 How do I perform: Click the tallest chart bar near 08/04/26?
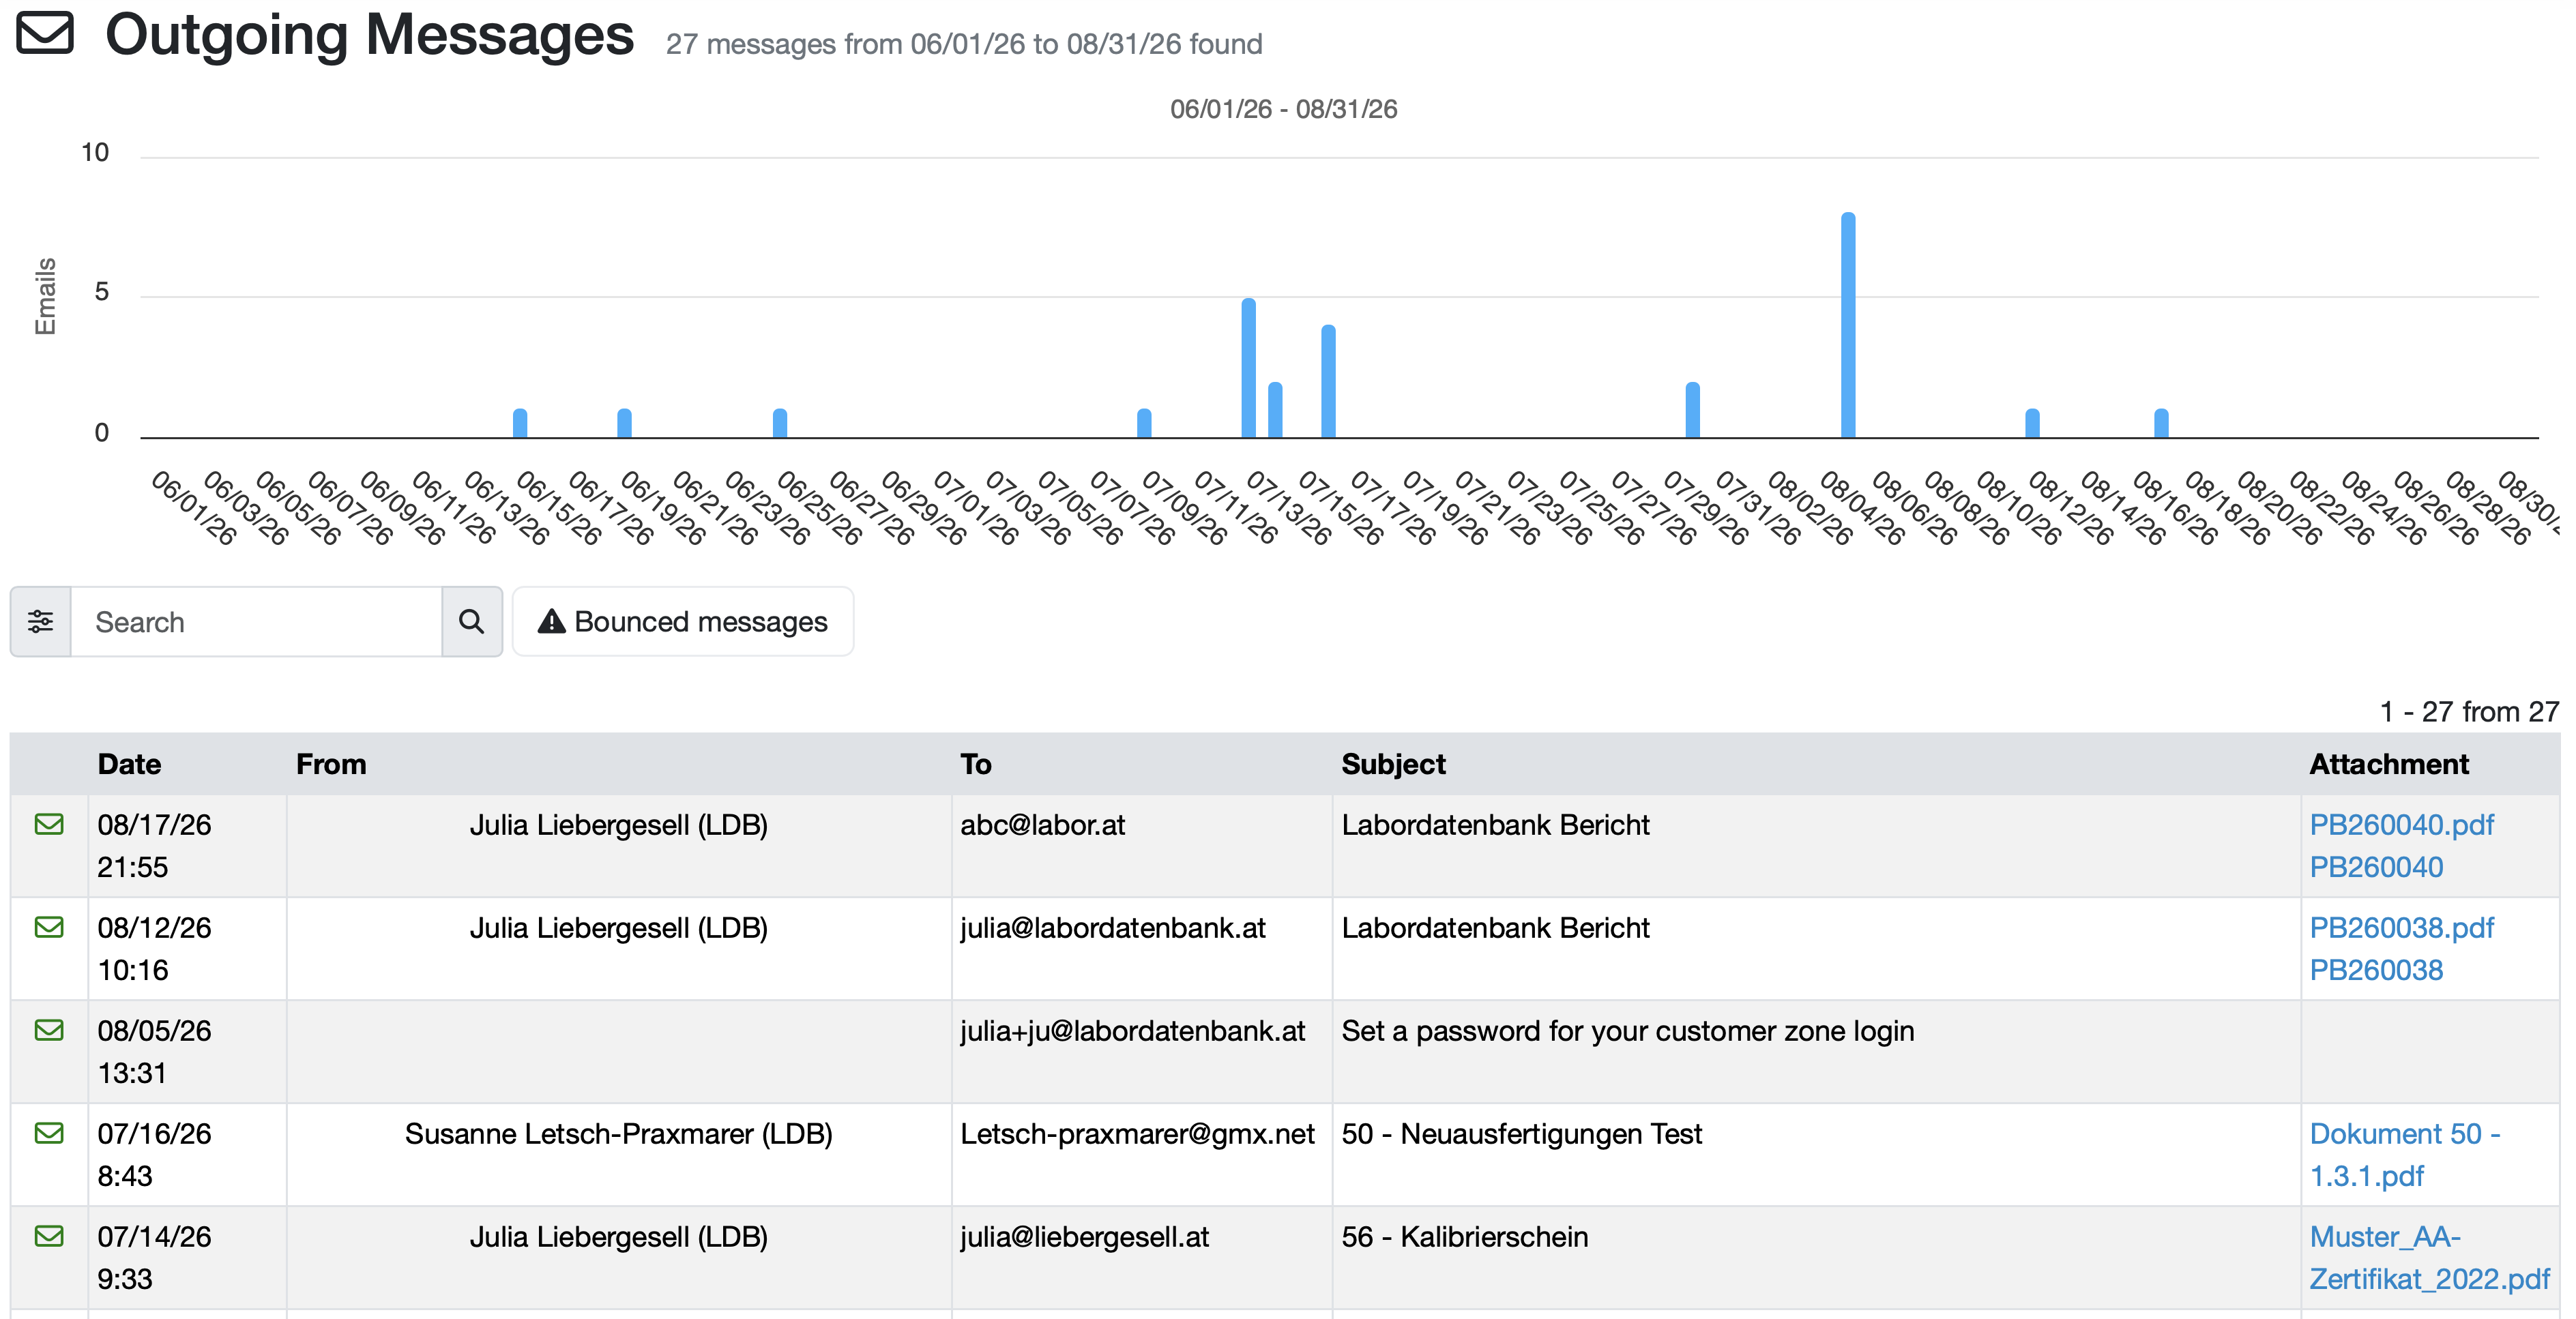click(x=1848, y=325)
